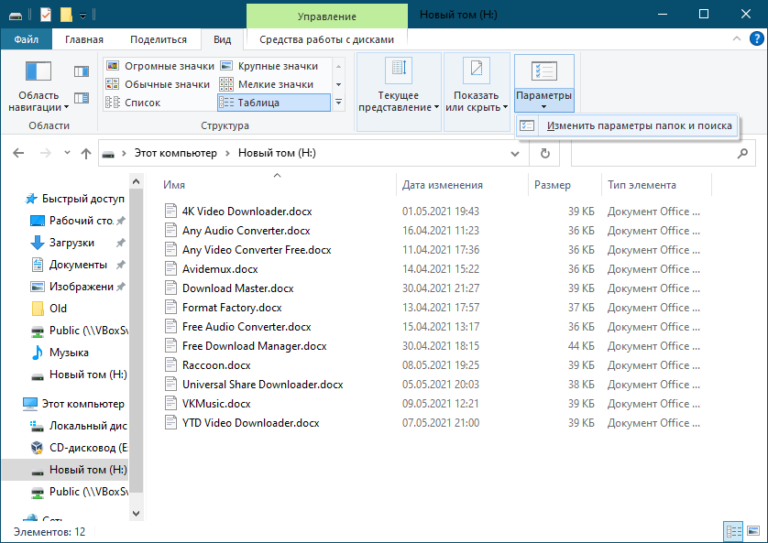Choose Обычные значки layout

click(x=158, y=84)
